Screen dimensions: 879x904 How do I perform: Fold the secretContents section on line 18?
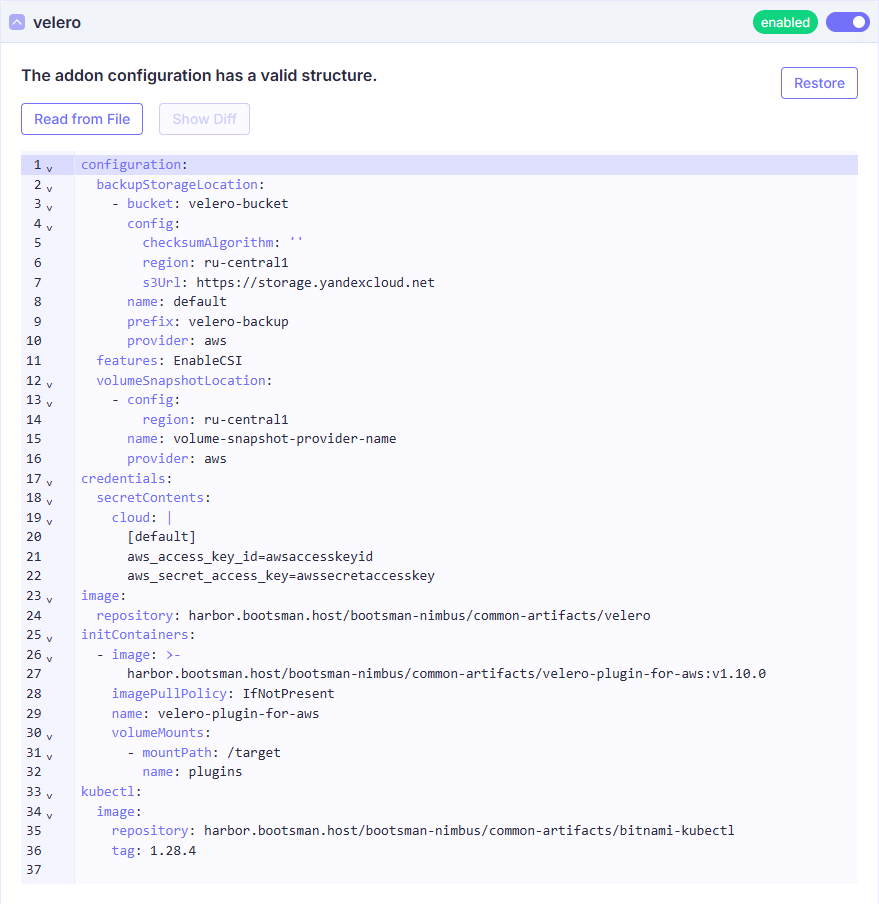point(49,500)
